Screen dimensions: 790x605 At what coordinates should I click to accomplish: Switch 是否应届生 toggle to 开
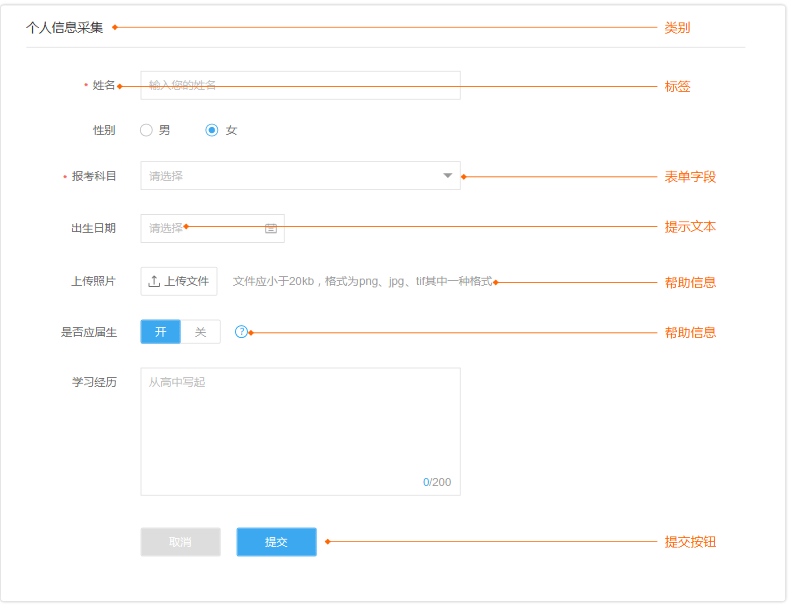161,332
